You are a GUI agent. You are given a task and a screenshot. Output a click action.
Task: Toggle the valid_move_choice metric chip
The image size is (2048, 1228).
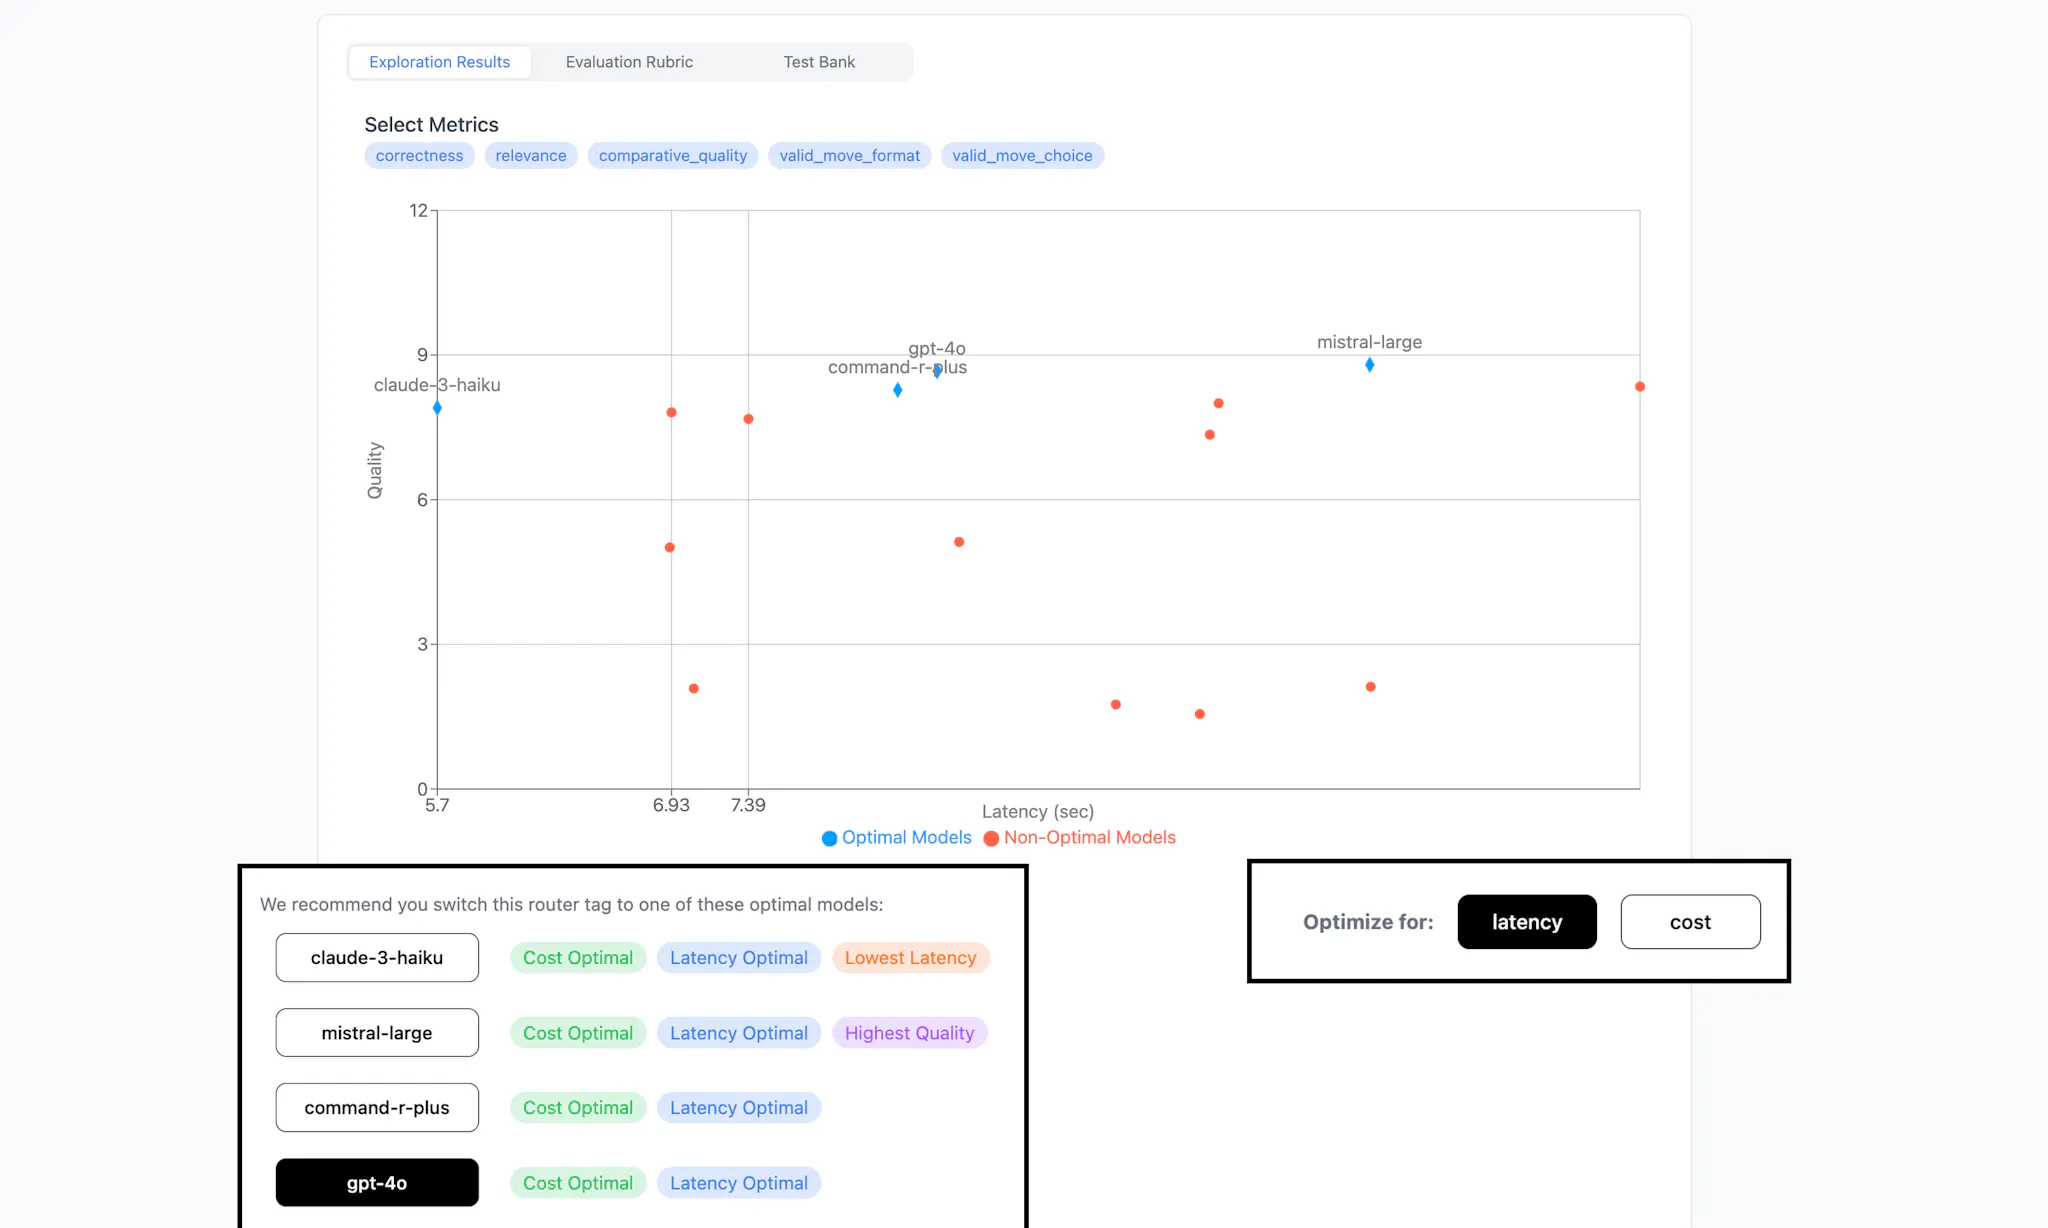coord(1022,156)
